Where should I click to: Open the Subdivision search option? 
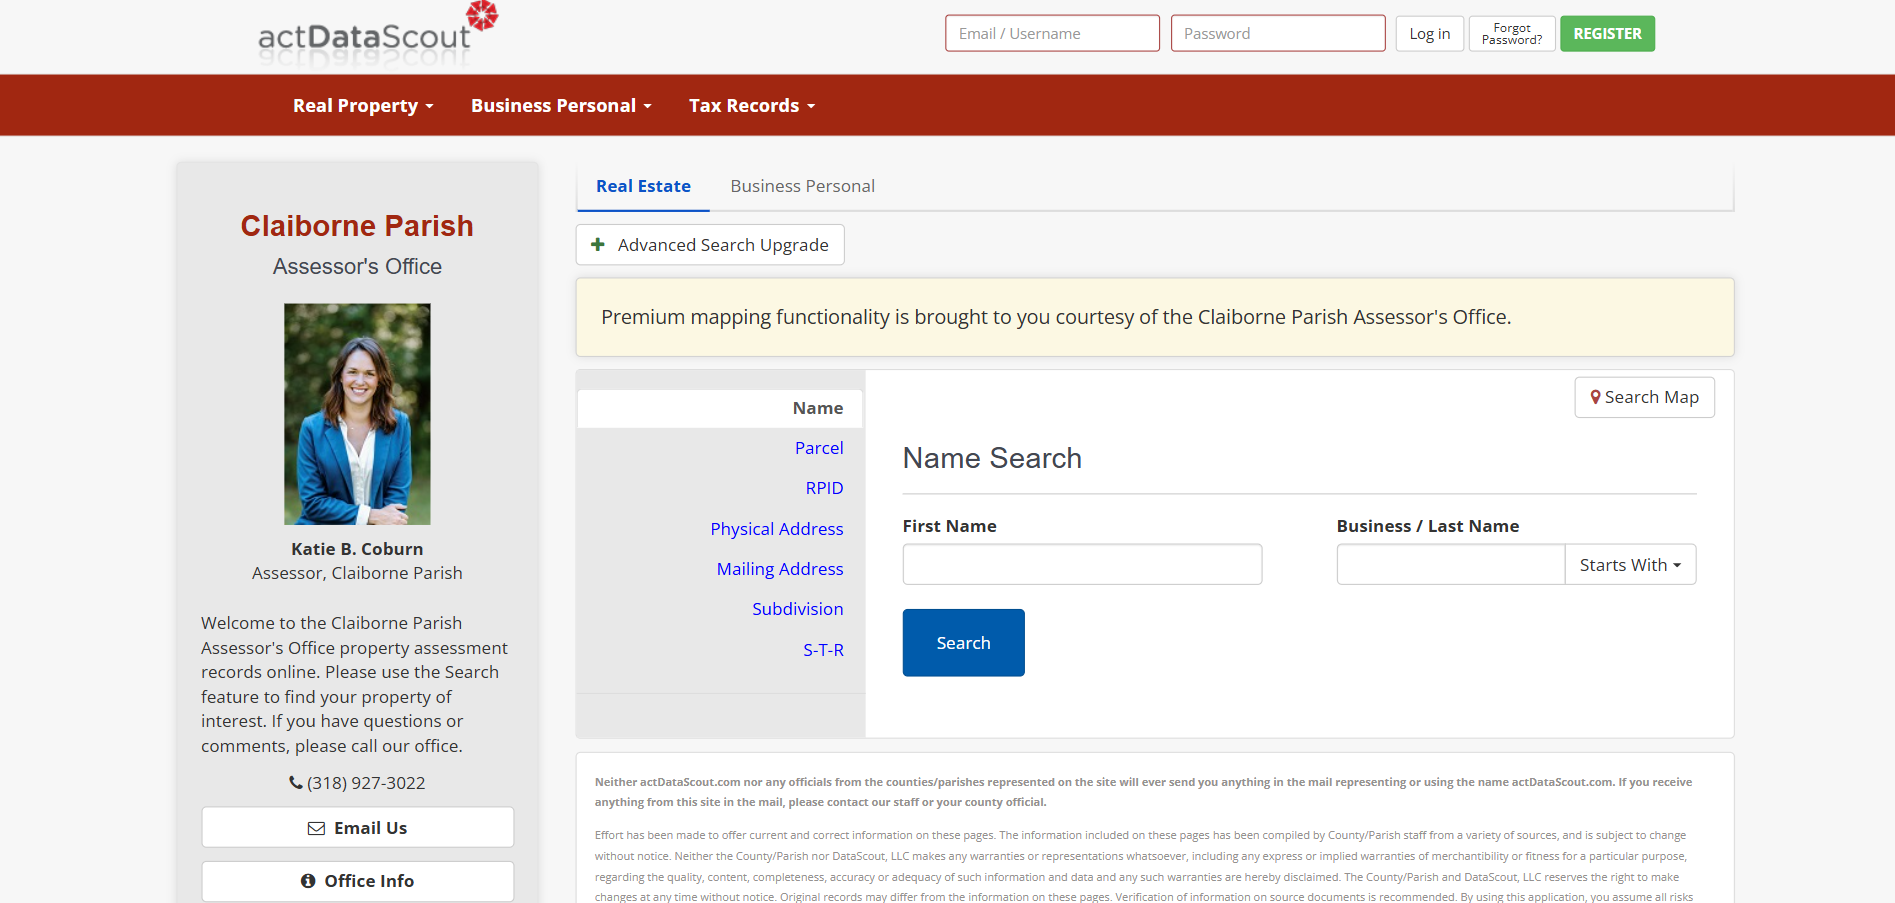click(797, 609)
